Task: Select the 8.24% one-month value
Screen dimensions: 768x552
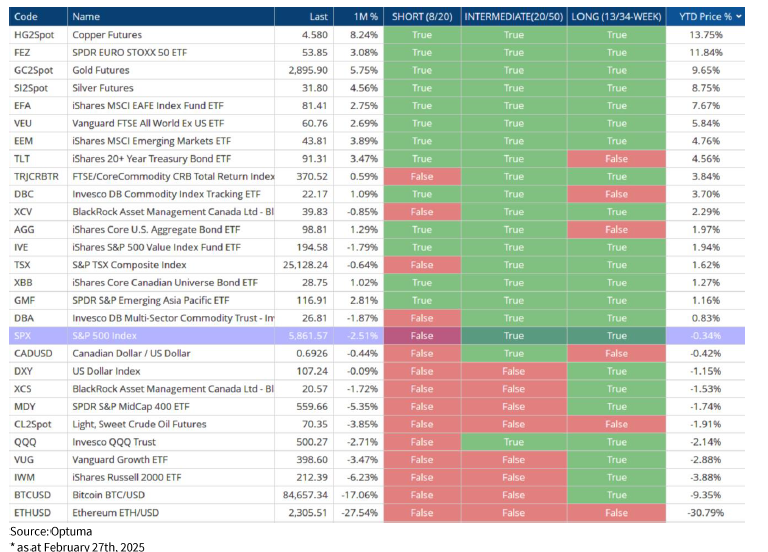Action: pyautogui.click(x=364, y=35)
